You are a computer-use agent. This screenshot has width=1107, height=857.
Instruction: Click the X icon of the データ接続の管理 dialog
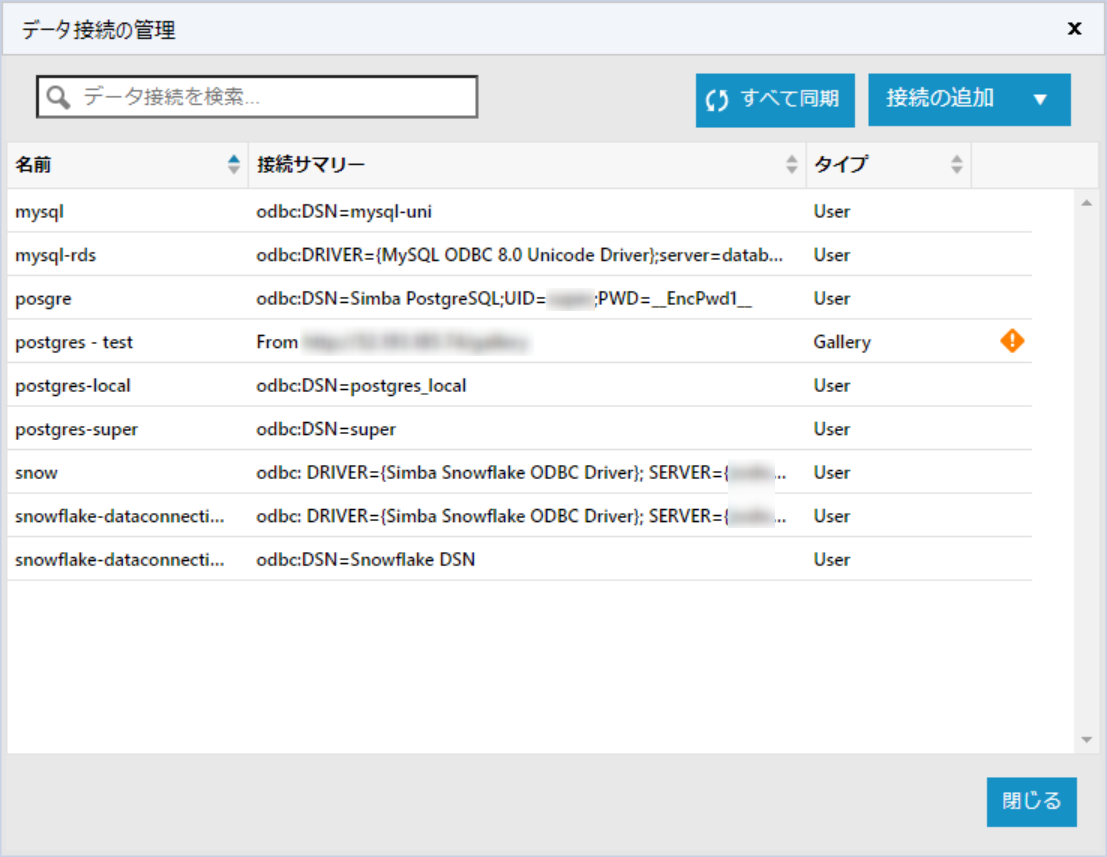click(x=1073, y=28)
